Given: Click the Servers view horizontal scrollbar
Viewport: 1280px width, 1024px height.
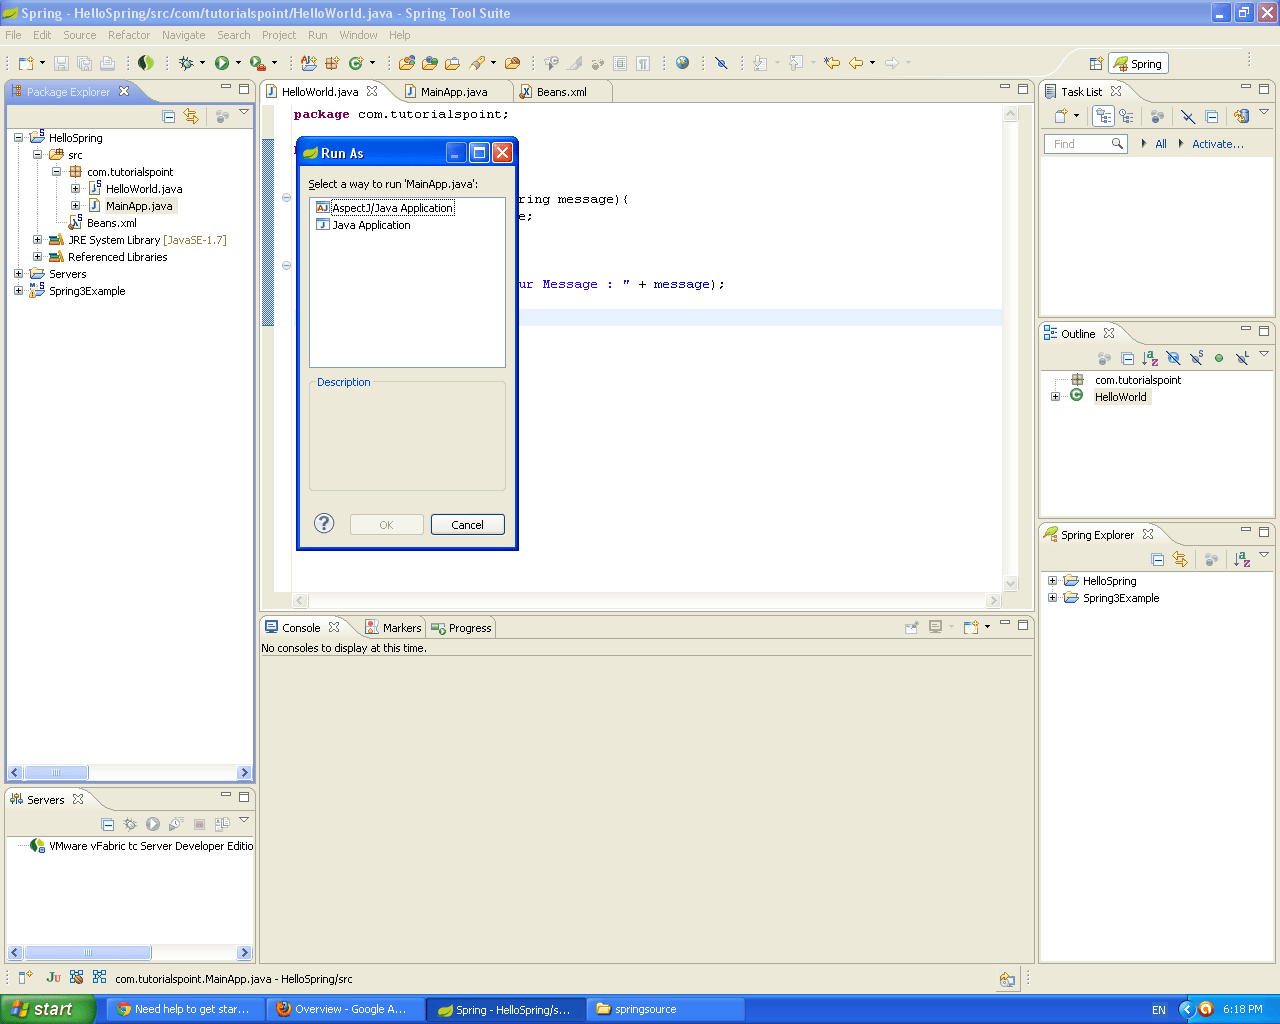Looking at the screenshot, I should [x=129, y=953].
